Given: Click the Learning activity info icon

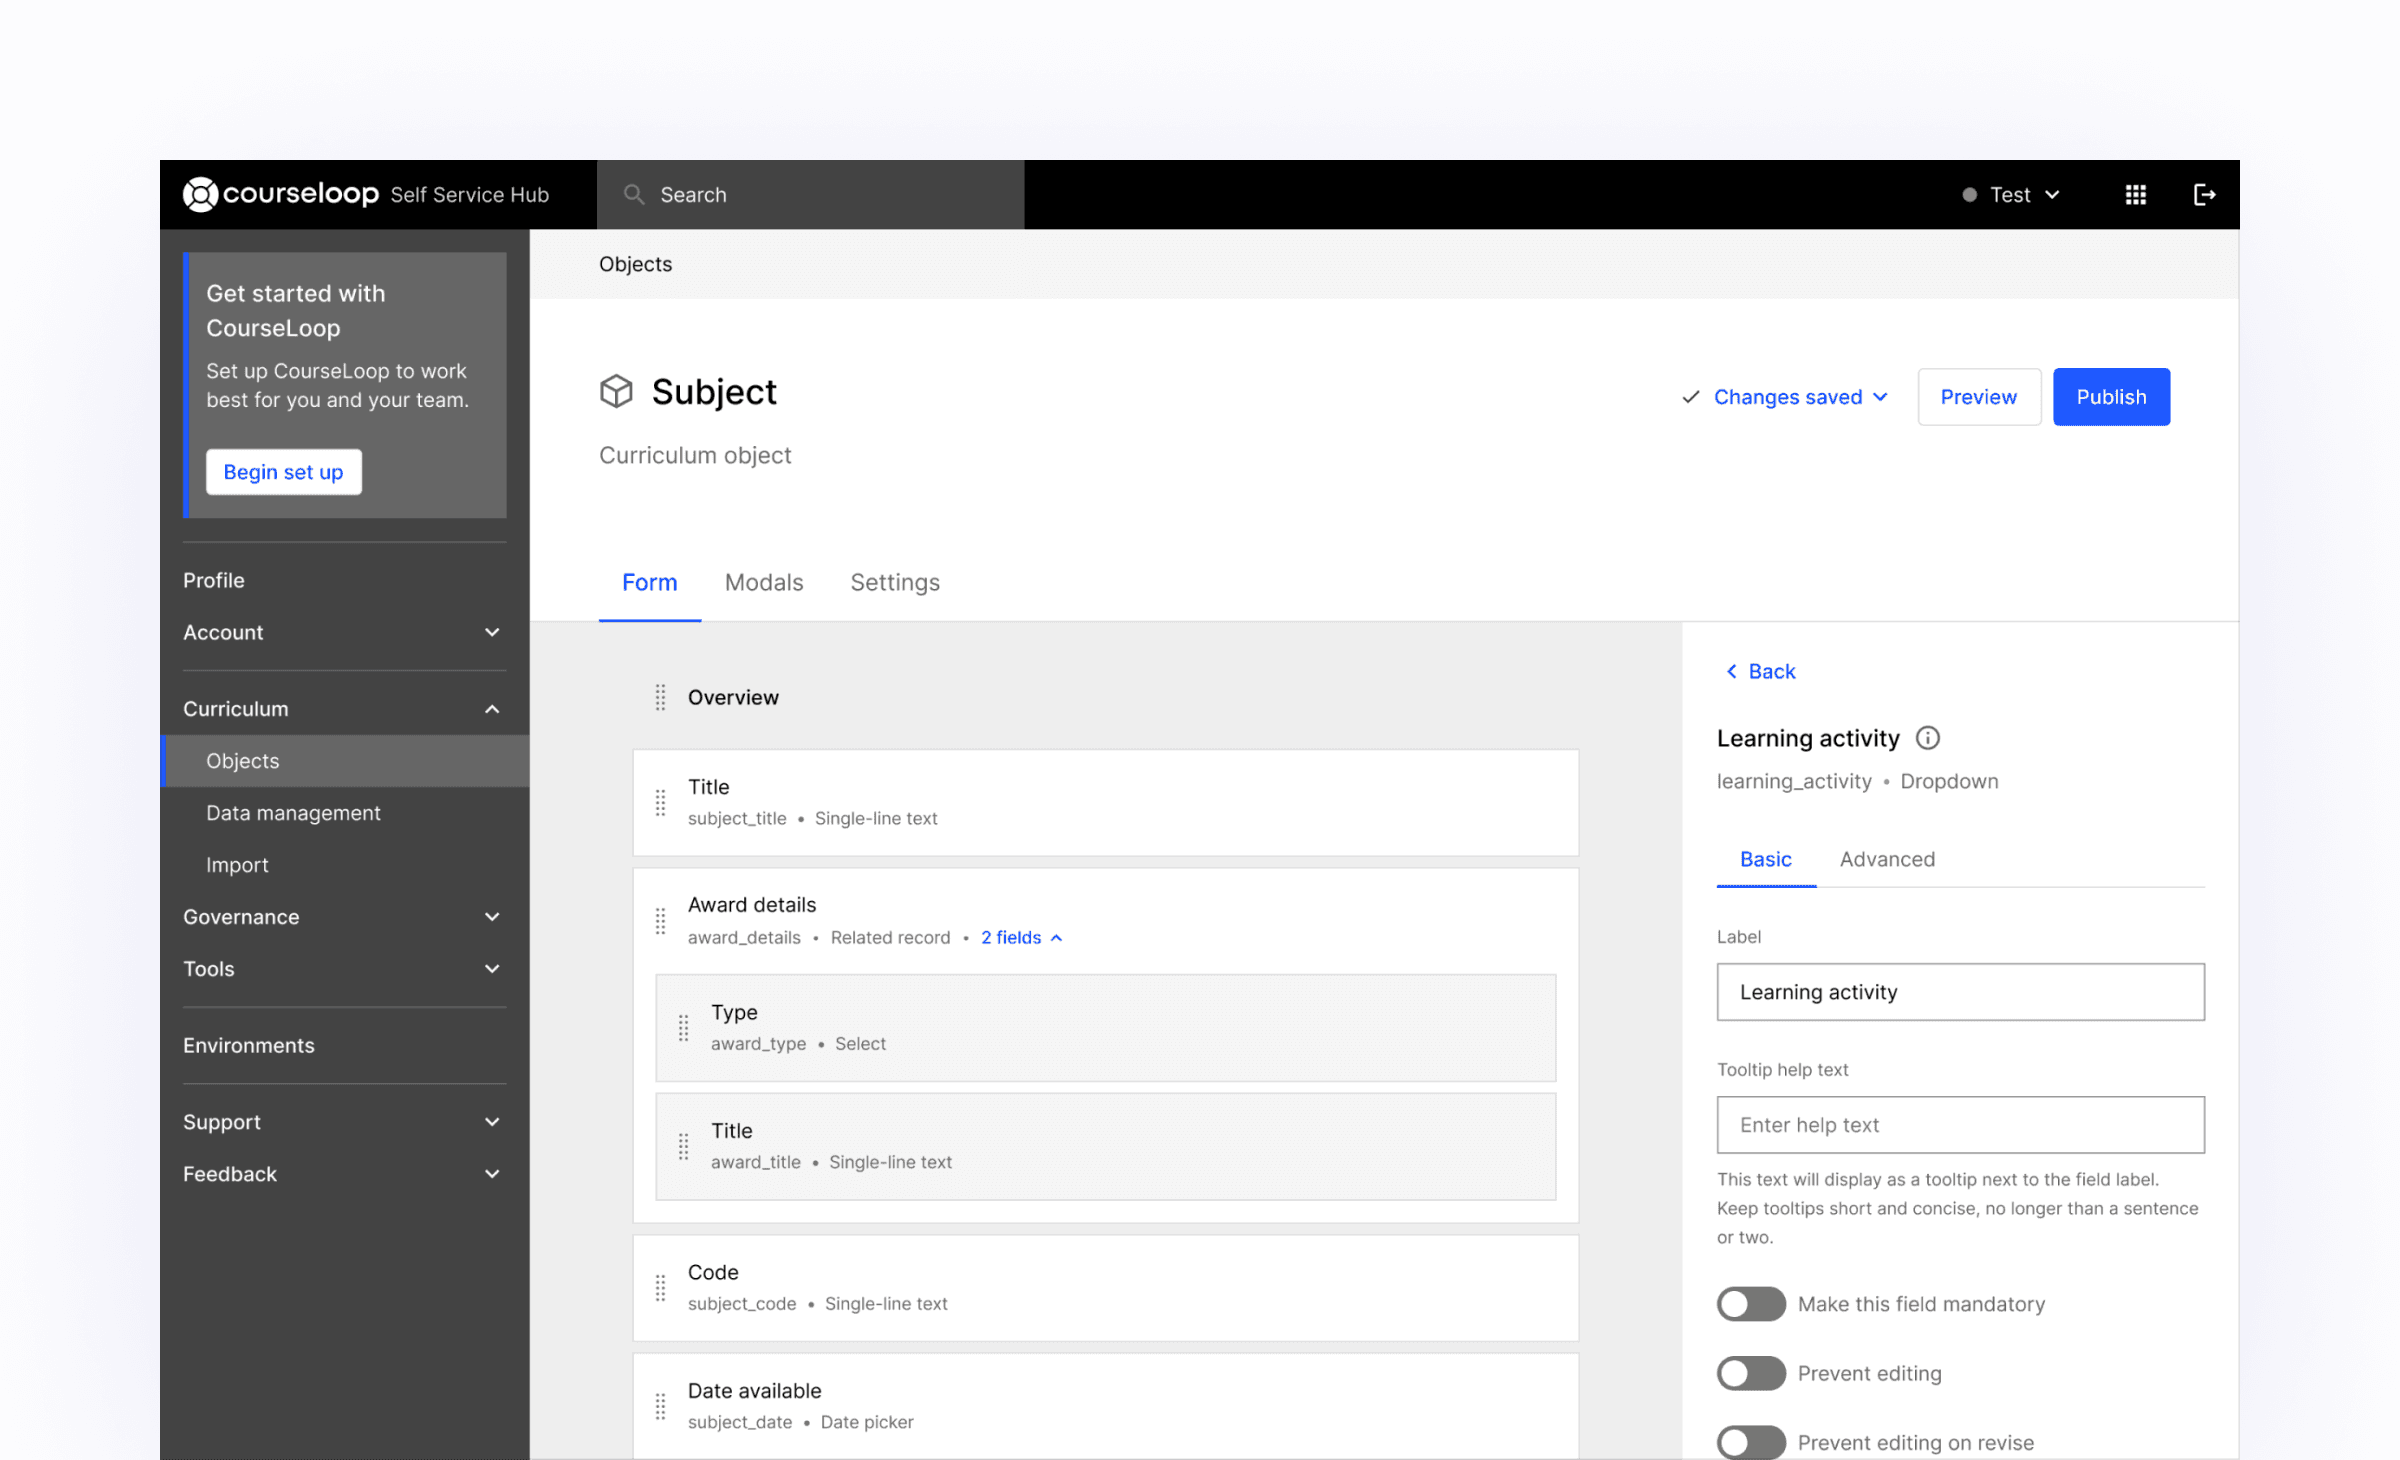Looking at the screenshot, I should pyautogui.click(x=1927, y=738).
